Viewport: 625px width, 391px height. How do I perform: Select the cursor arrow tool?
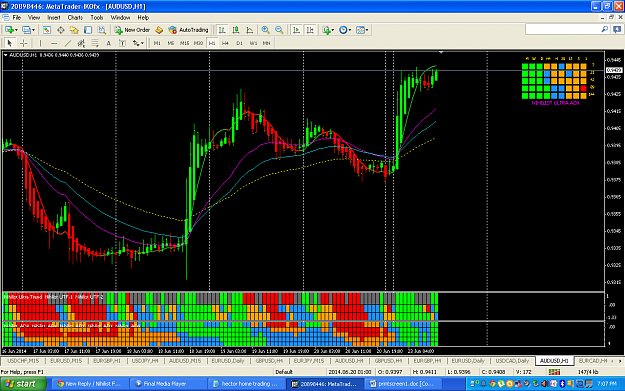(10, 43)
